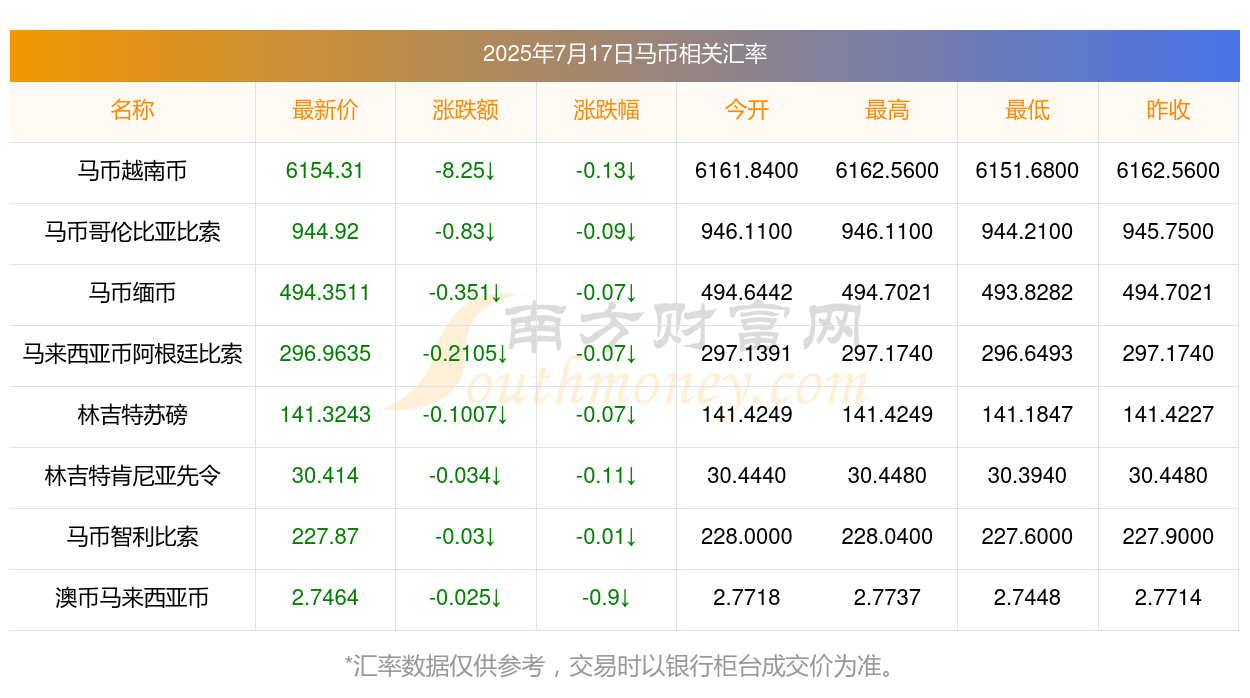
Task: Select low value 30.3940
Action: point(1027,476)
